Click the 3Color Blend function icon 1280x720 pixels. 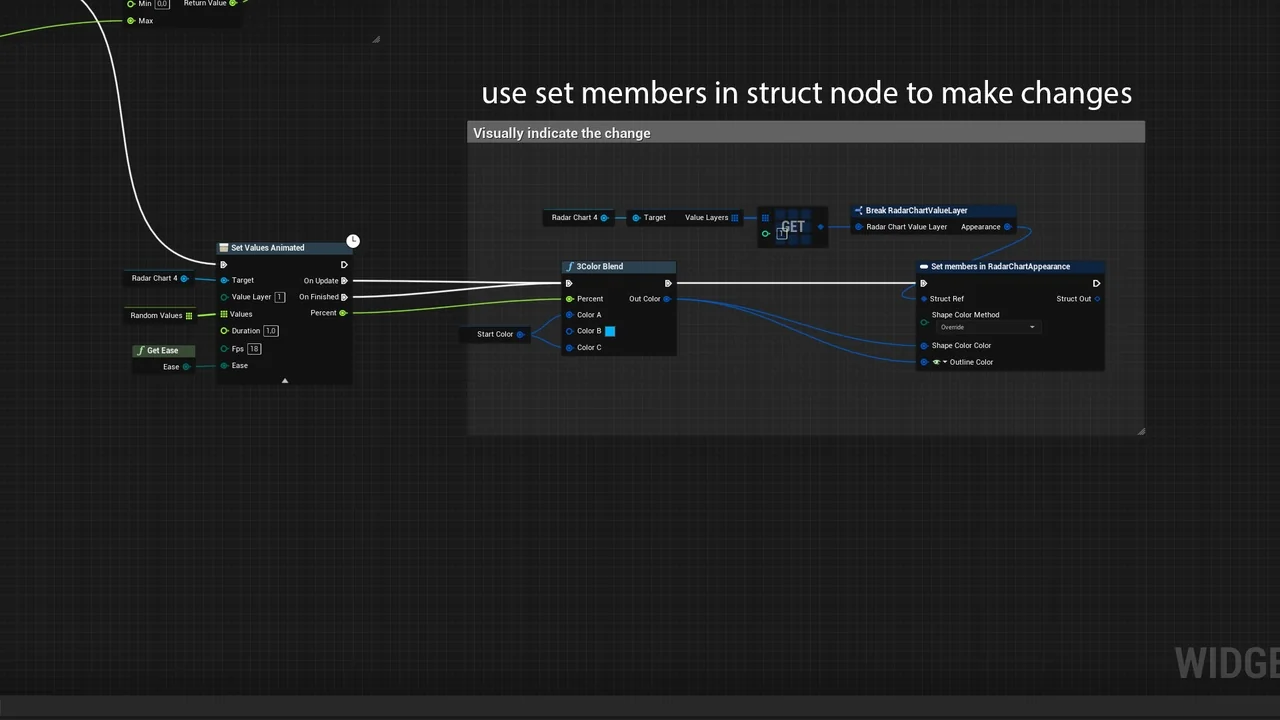[x=570, y=267]
